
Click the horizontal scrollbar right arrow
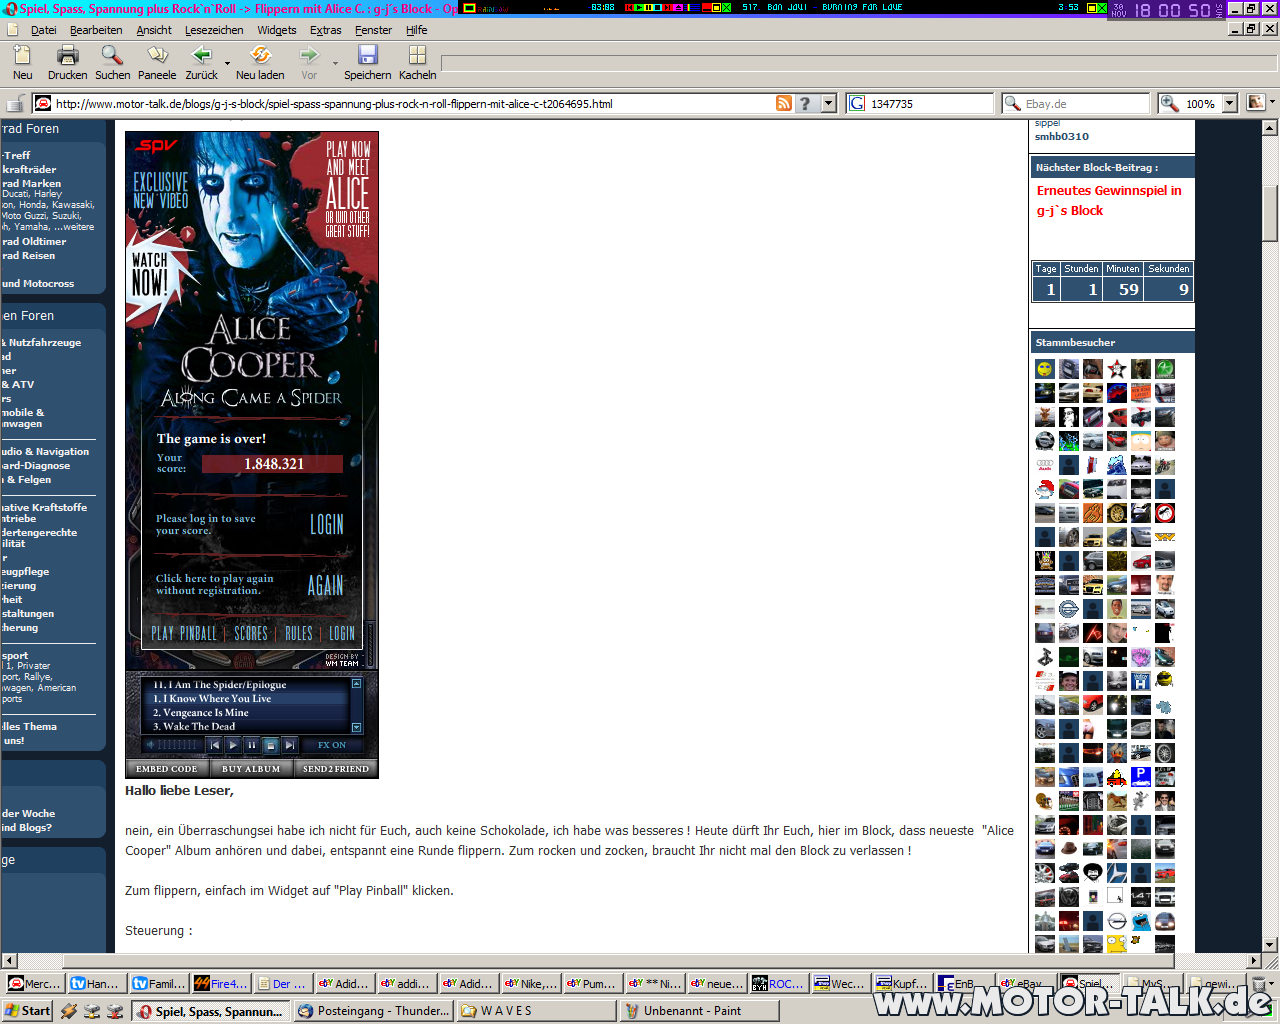pos(1253,961)
